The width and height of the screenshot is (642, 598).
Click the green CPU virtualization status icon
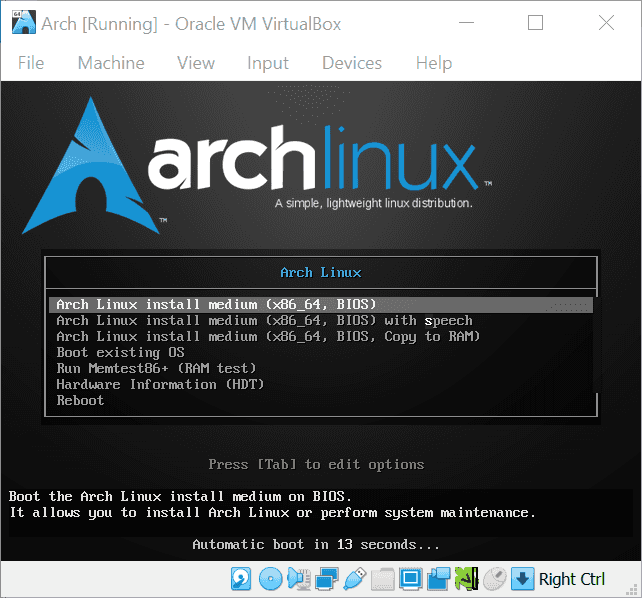(x=466, y=579)
